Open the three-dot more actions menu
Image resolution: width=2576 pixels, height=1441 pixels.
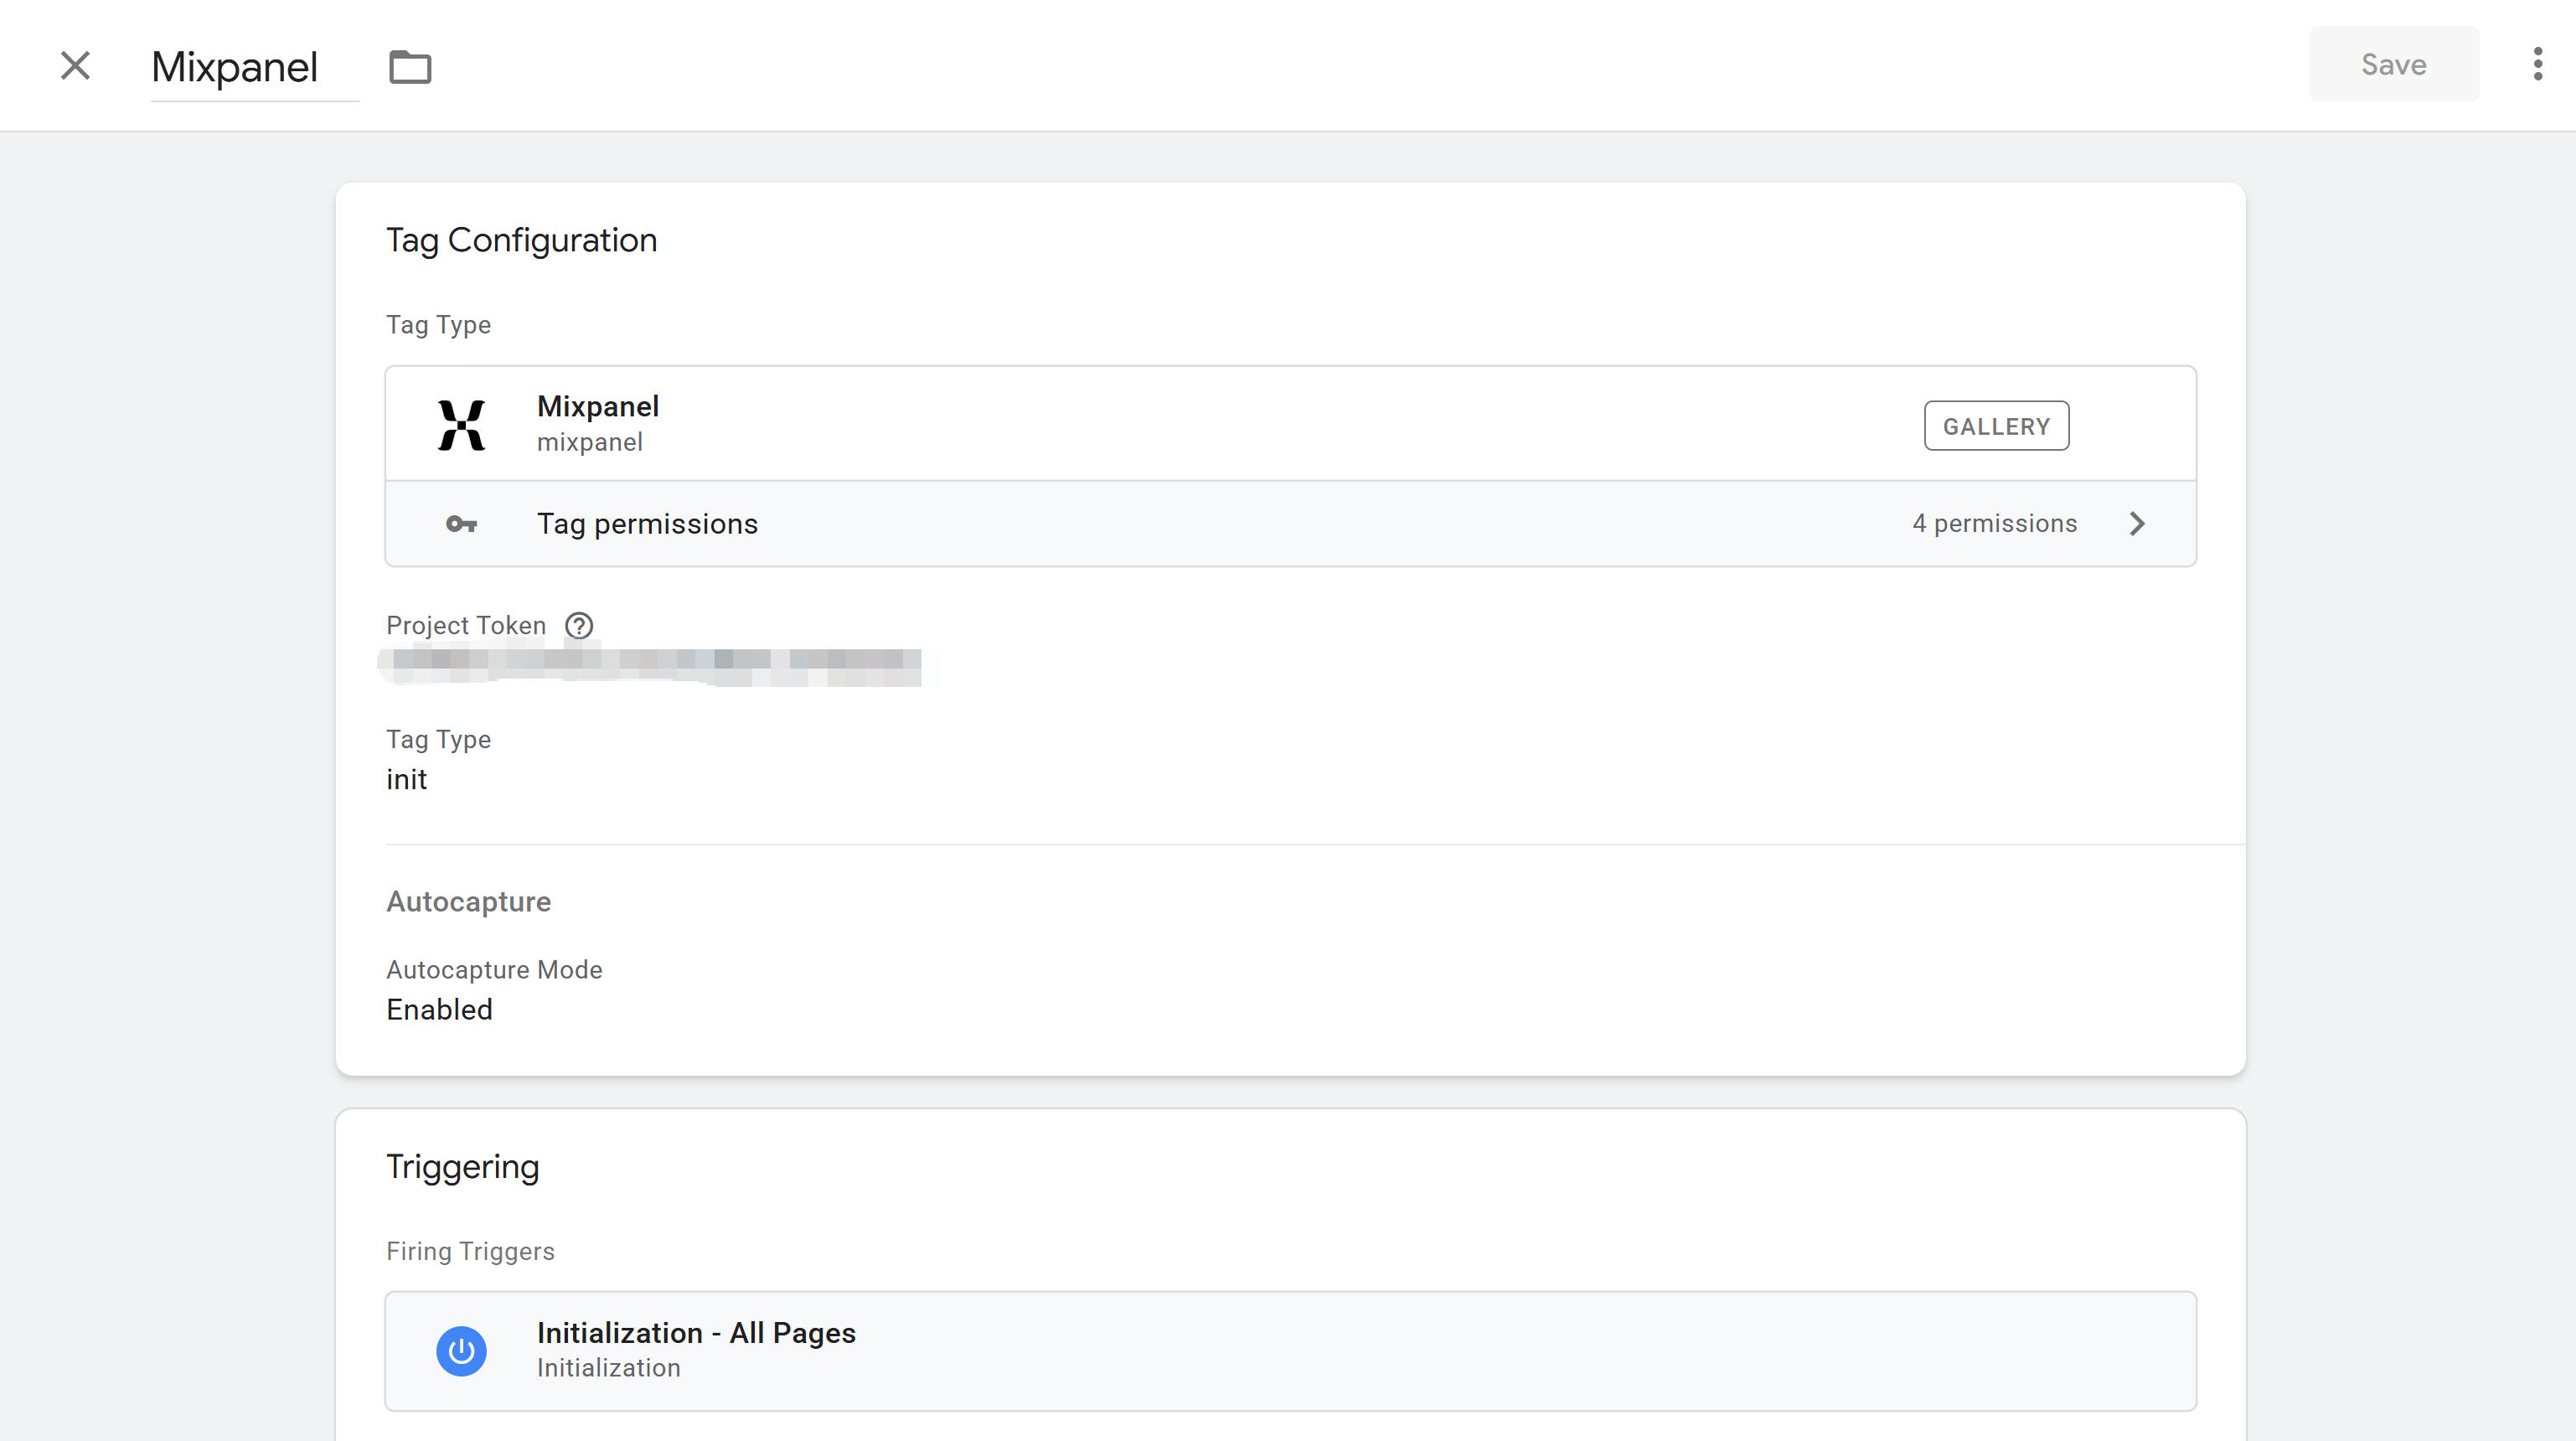tap(2537, 64)
